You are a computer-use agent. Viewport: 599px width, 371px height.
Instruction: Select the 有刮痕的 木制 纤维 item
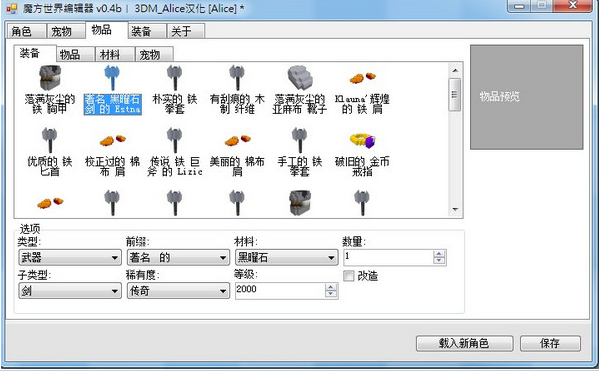[237, 90]
